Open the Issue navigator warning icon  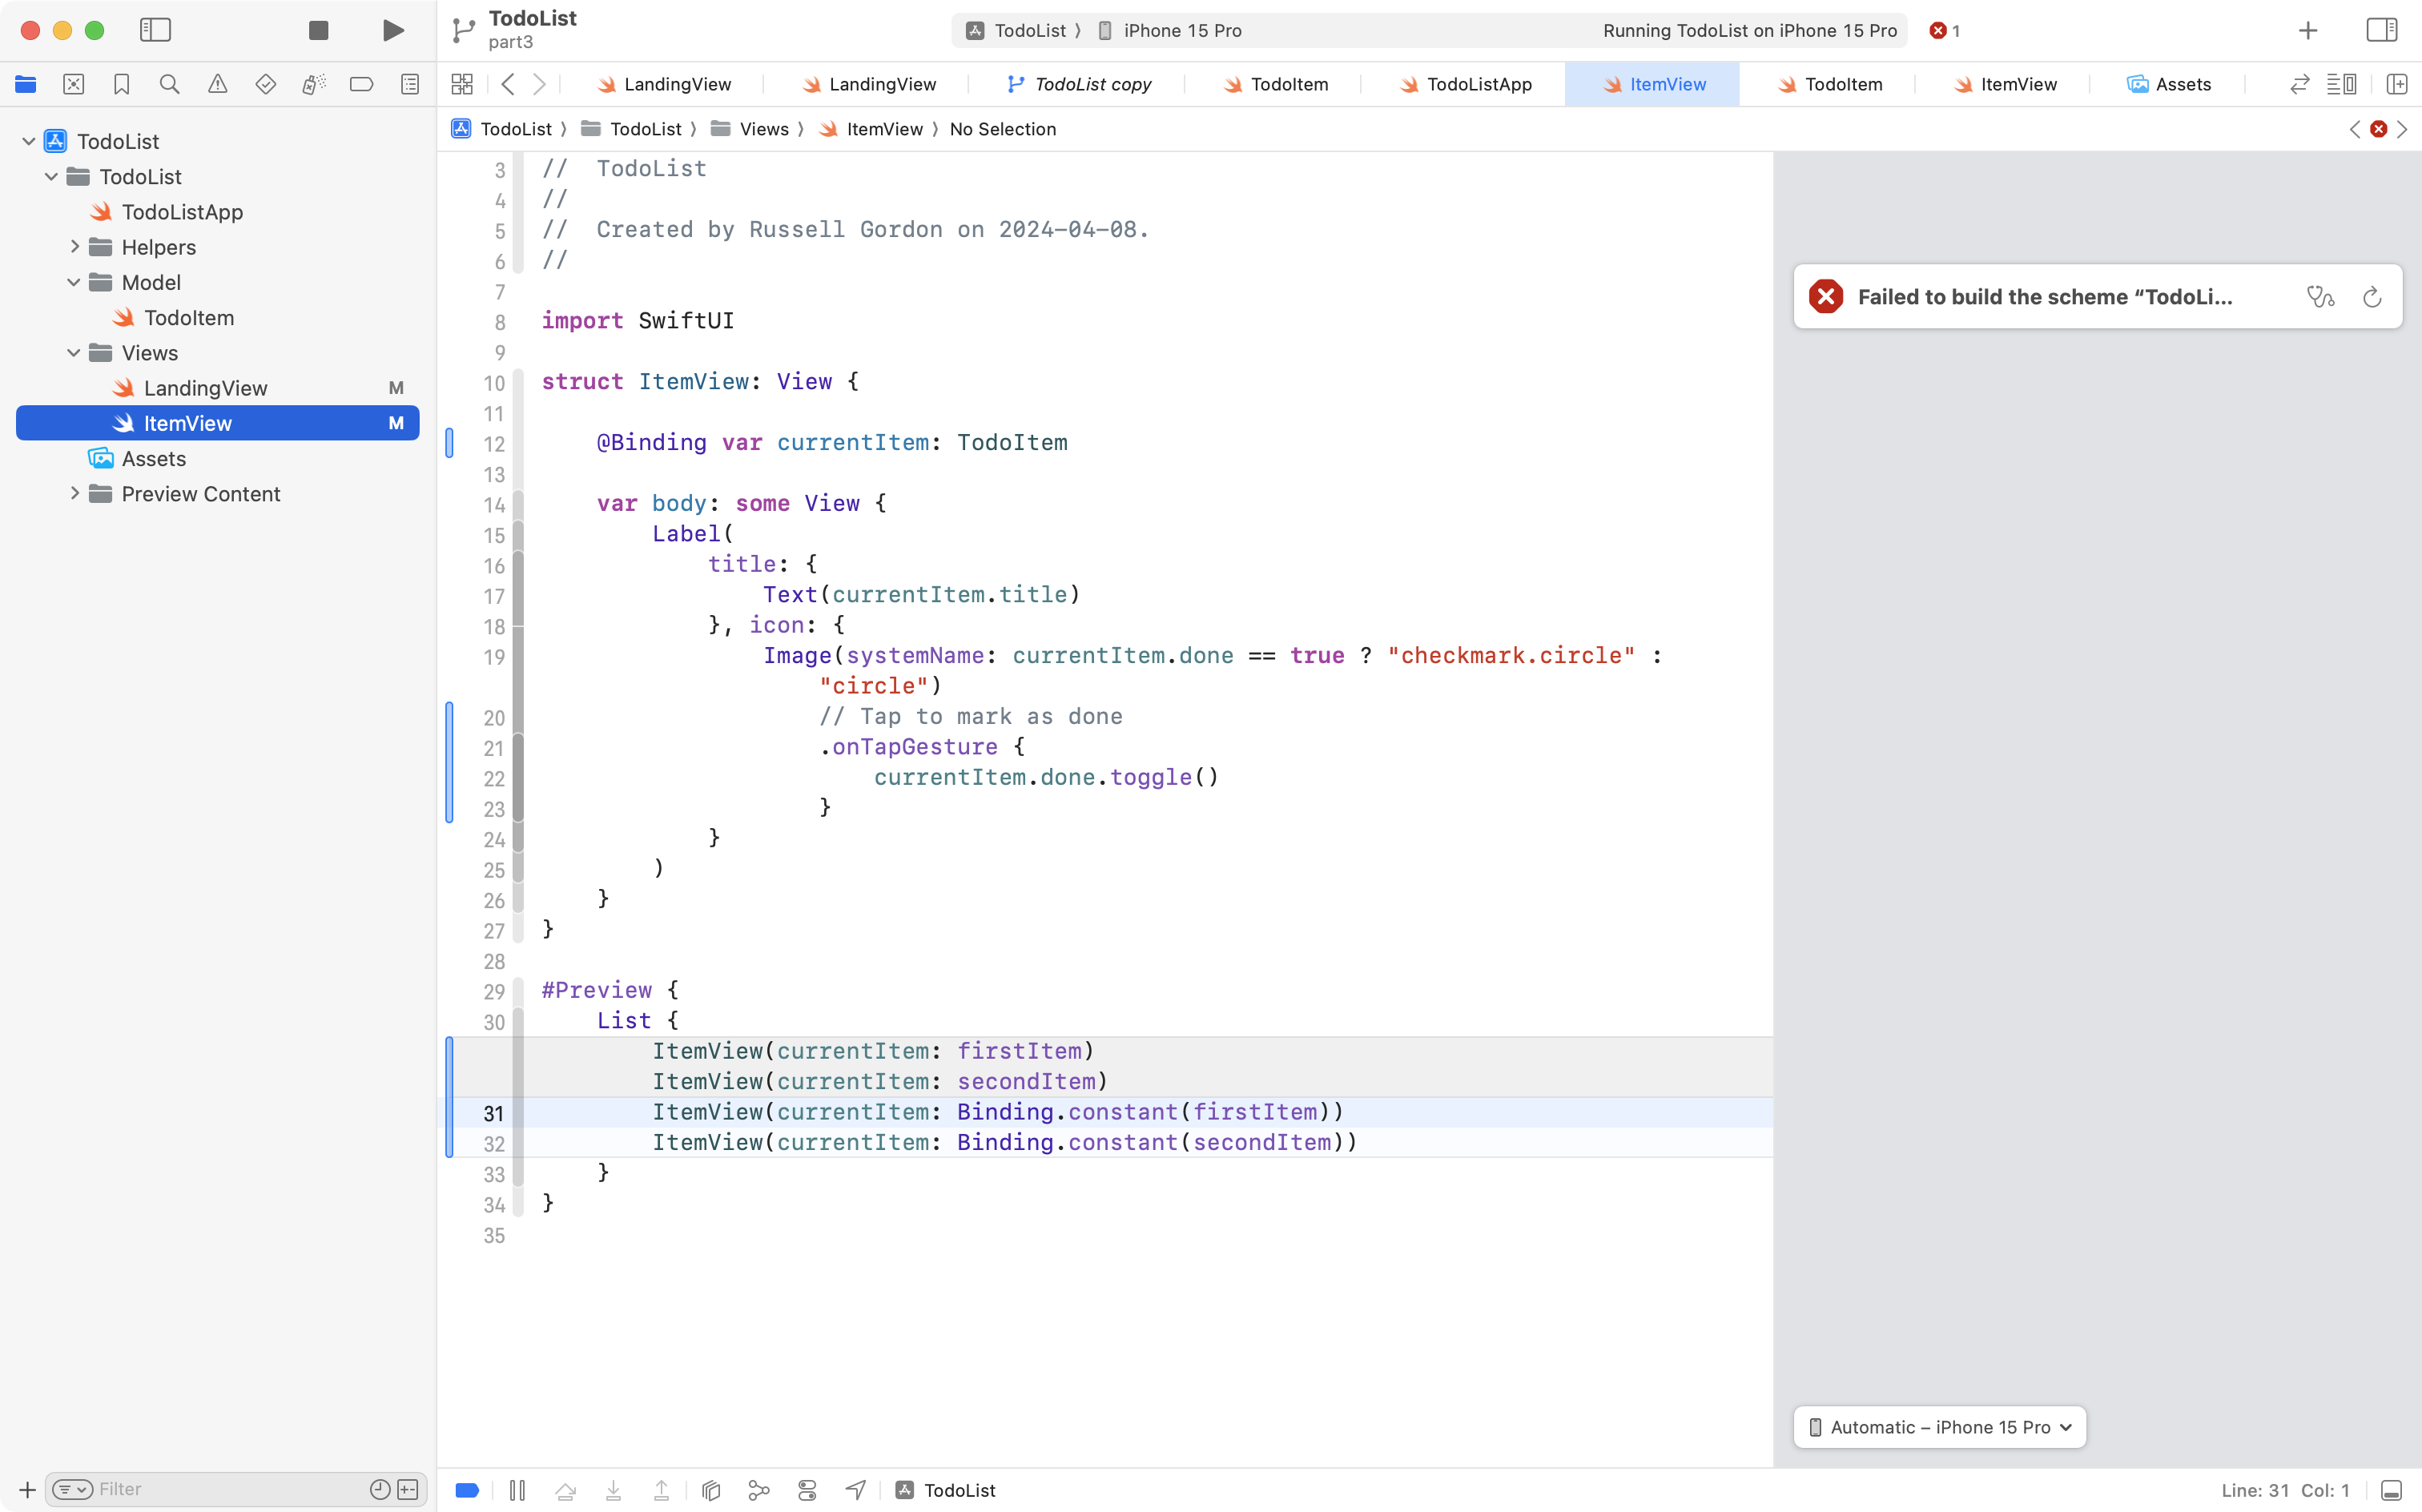218,84
